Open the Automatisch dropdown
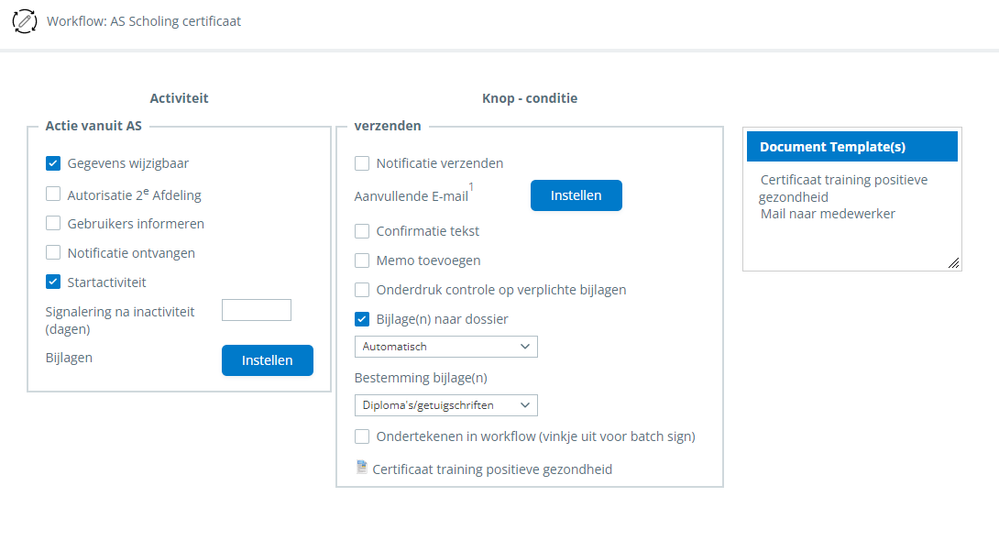 tap(446, 347)
